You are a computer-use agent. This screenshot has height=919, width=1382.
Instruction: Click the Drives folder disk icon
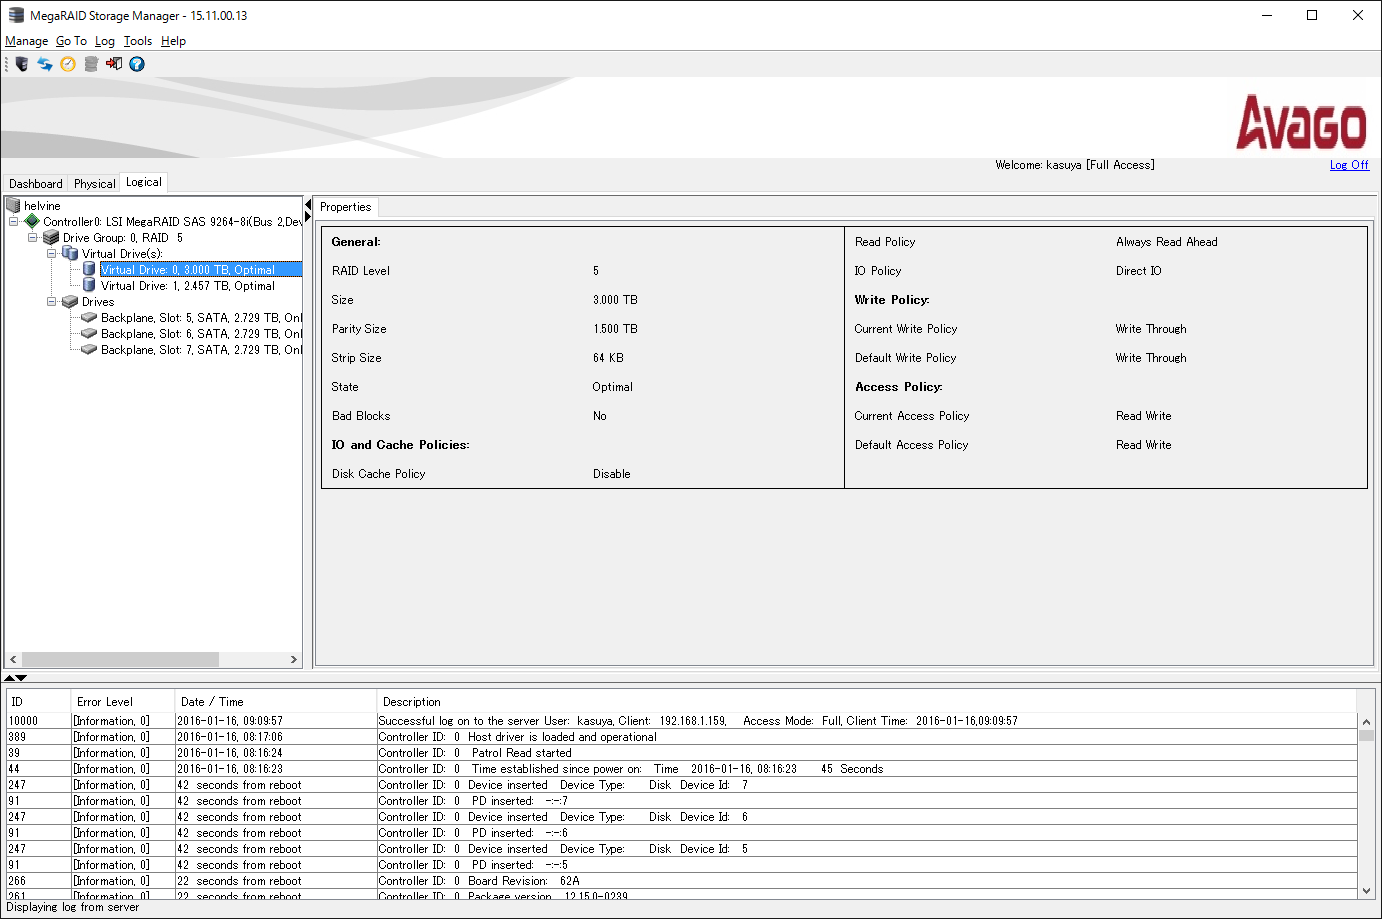[70, 301]
